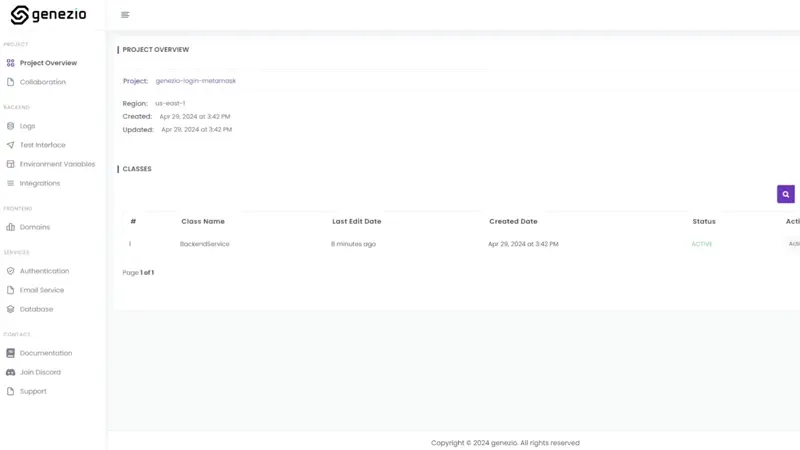This screenshot has width=800, height=450.
Task: Click the Class Name column header
Action: coord(203,221)
